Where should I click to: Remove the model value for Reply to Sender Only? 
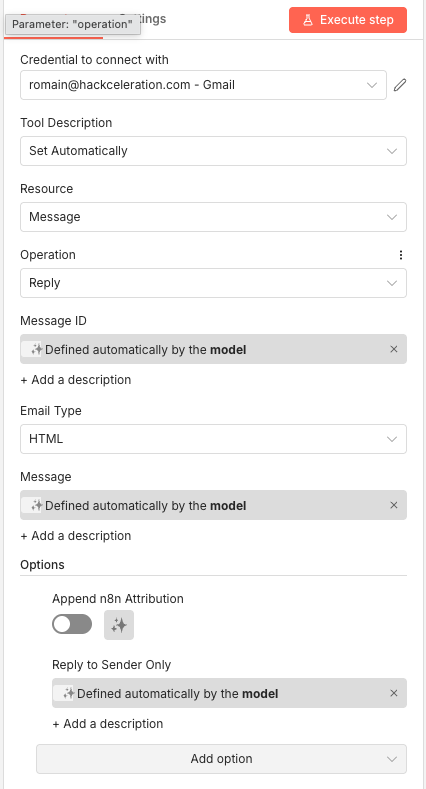click(394, 693)
